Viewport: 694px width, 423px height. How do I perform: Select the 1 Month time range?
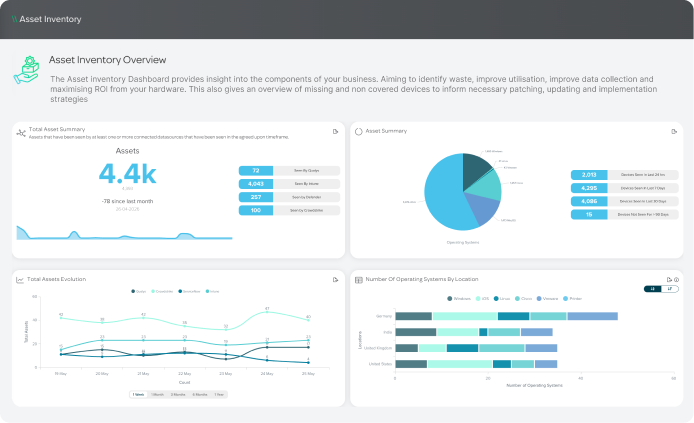(157, 394)
